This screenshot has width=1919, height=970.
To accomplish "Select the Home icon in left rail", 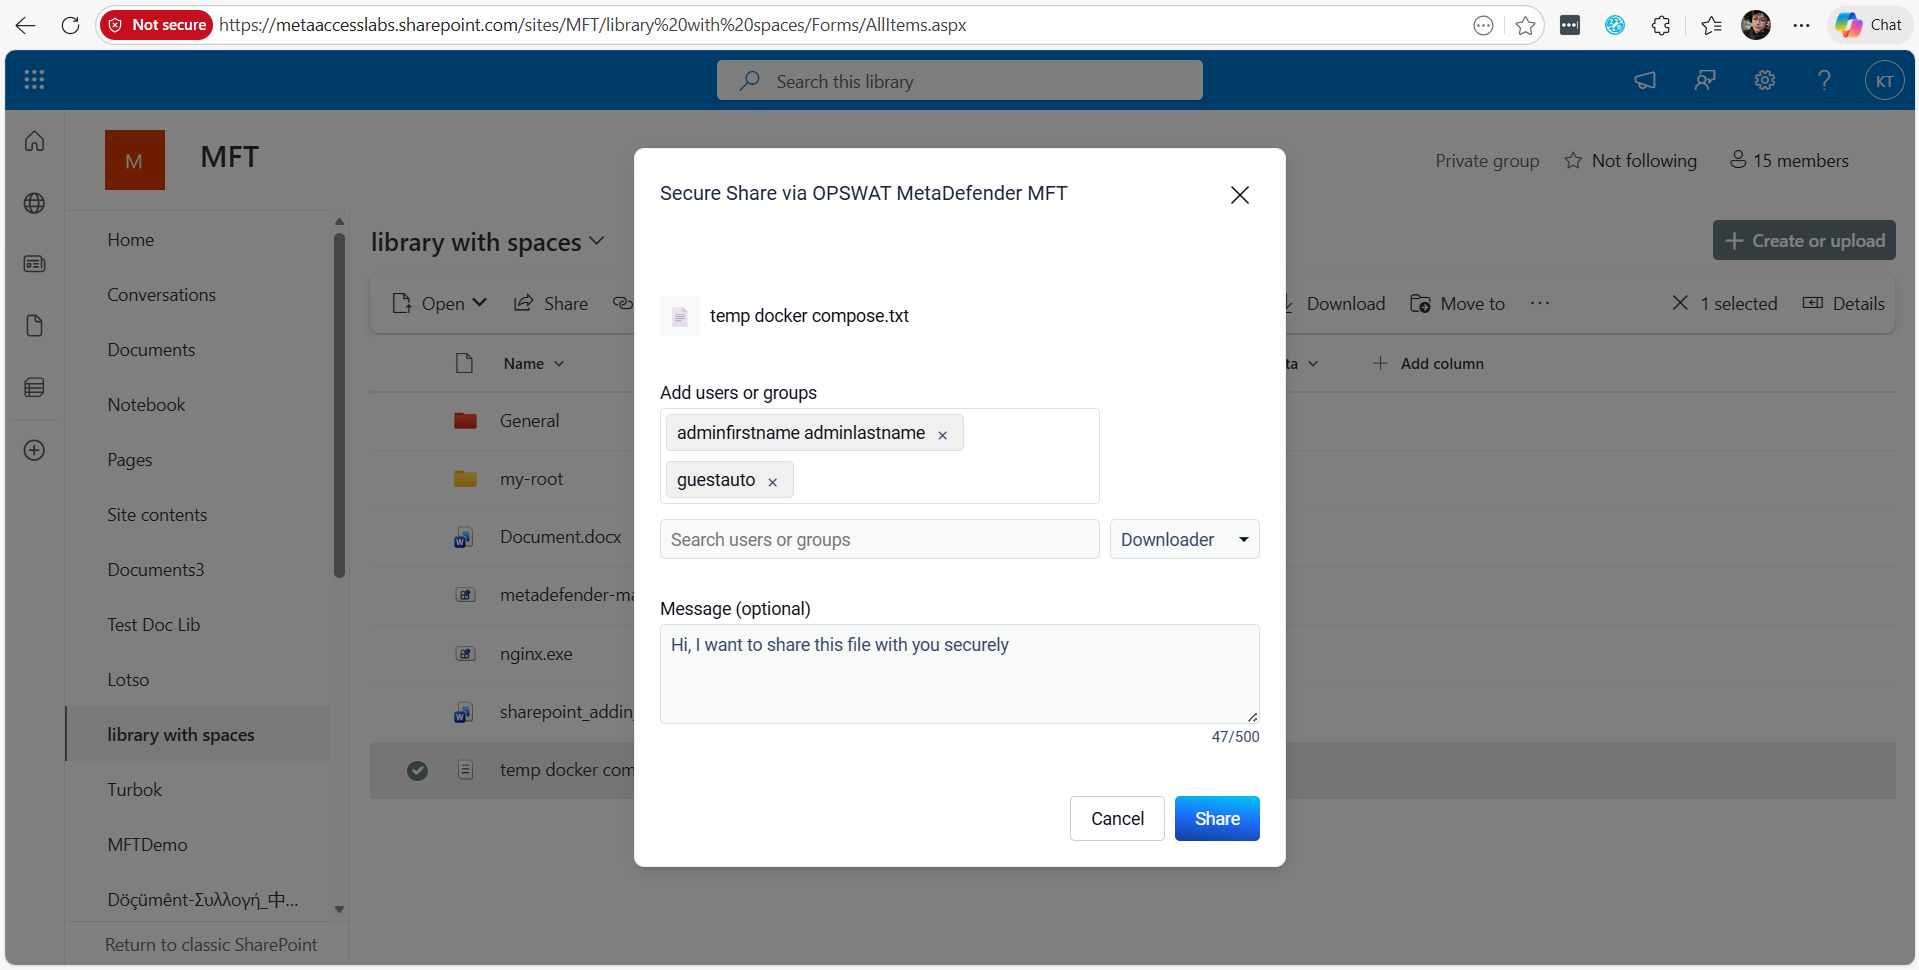I will (34, 141).
